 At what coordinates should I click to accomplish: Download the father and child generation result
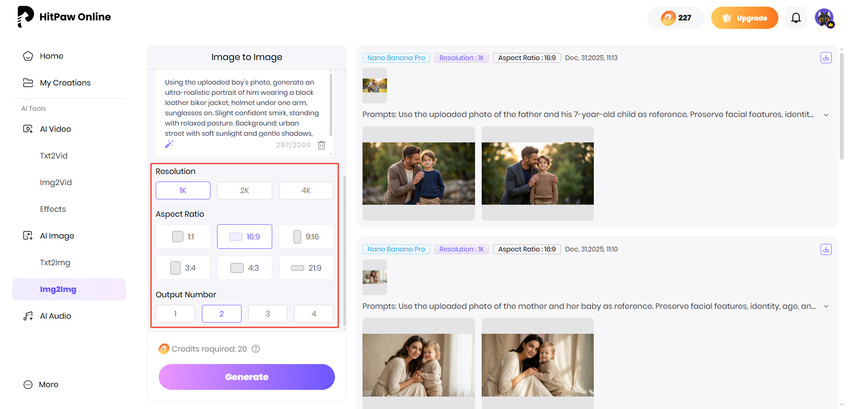(x=826, y=58)
